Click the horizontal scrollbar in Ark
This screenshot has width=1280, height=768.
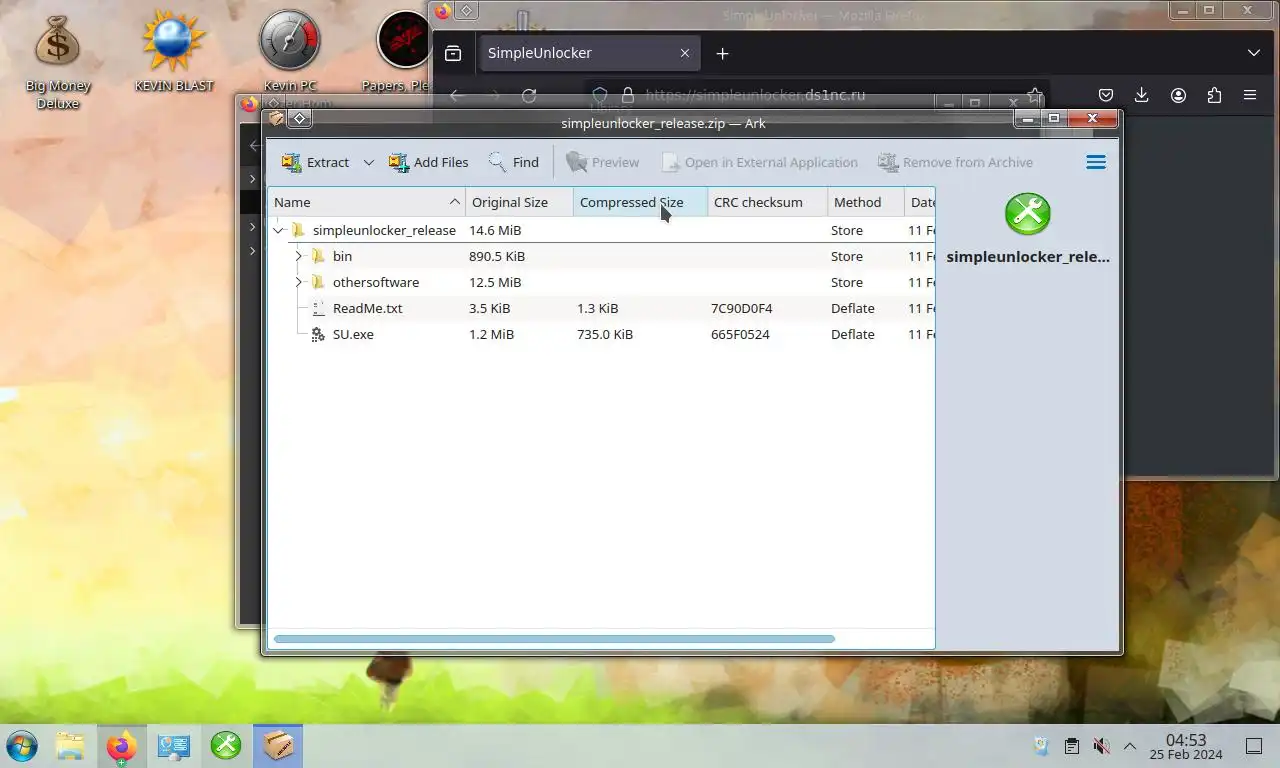point(554,639)
